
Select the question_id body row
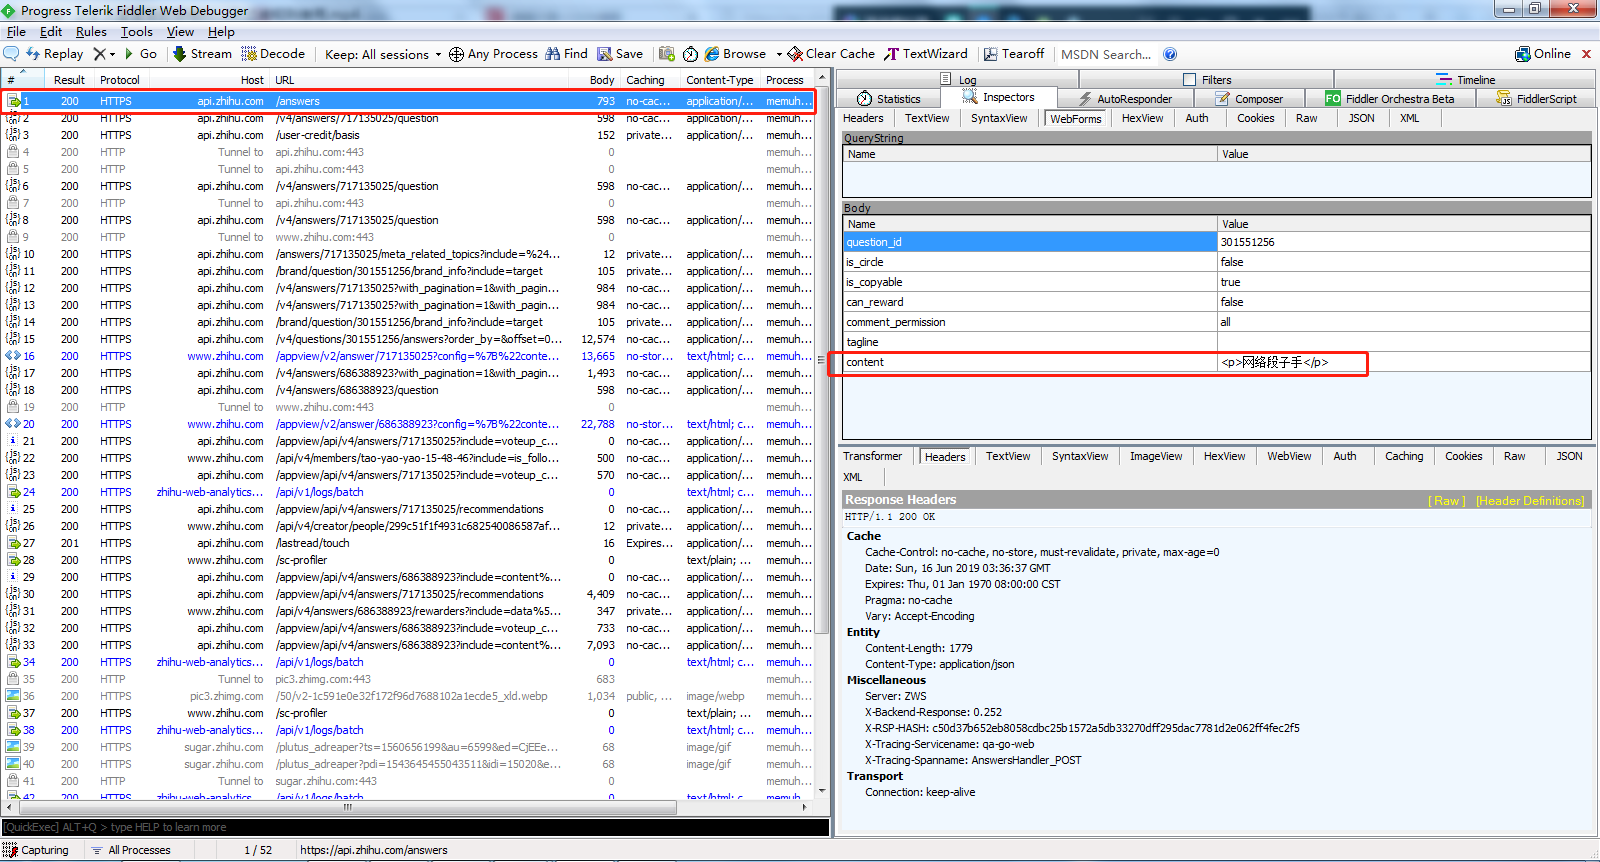[x=1217, y=242]
